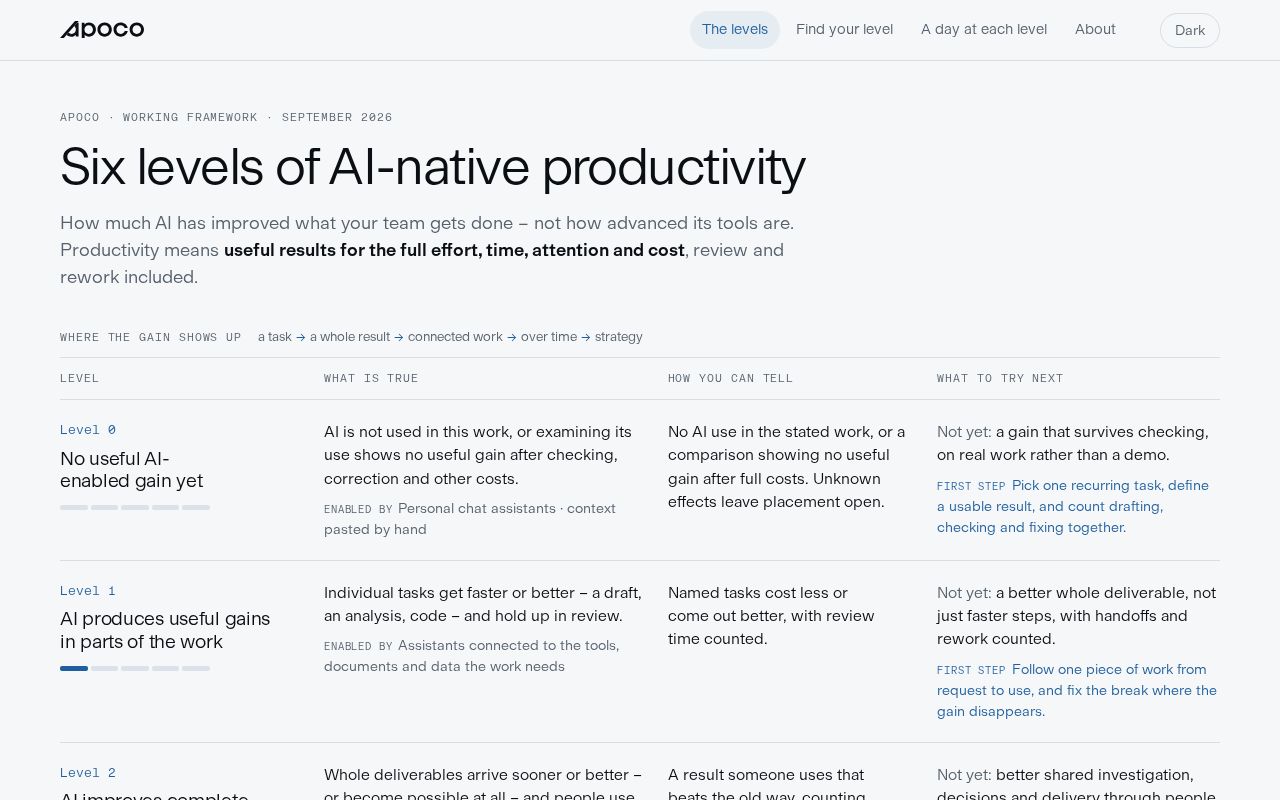Click 'connected work' in the gain sequence

(455, 337)
